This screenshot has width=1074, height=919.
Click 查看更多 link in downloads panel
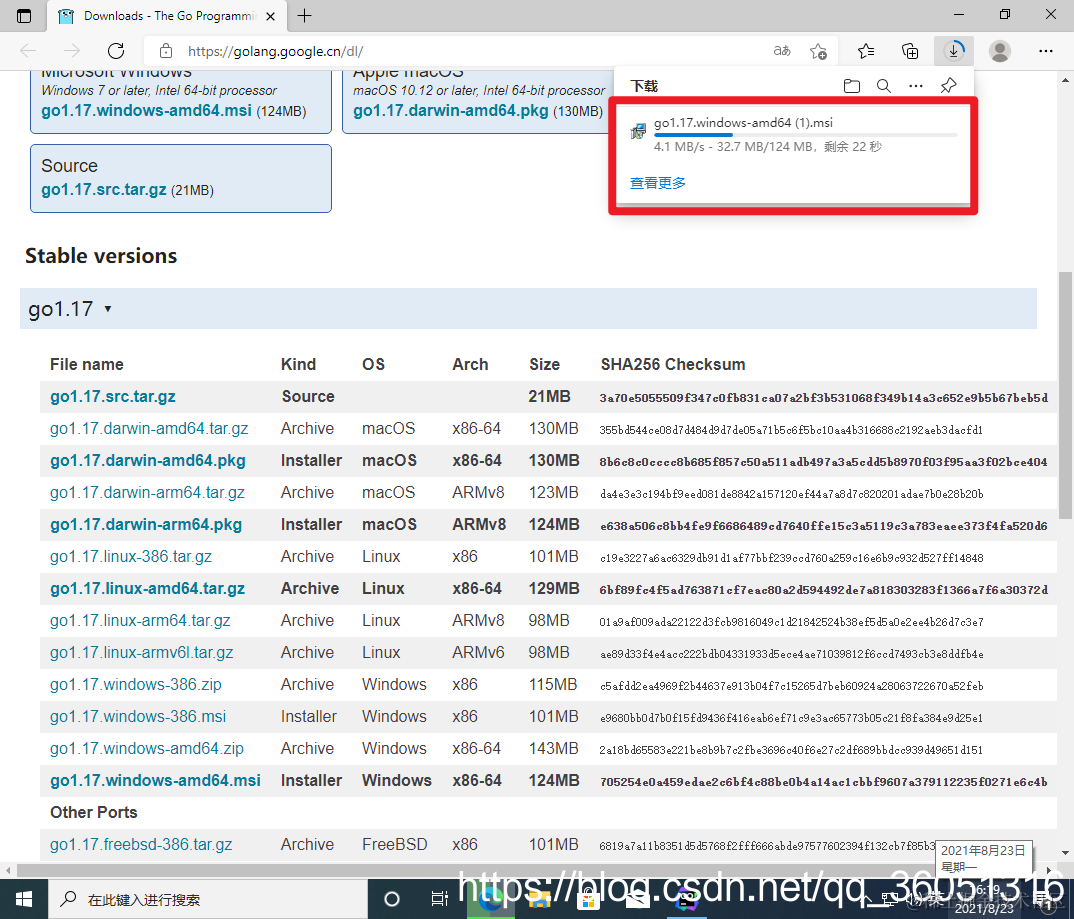point(658,183)
